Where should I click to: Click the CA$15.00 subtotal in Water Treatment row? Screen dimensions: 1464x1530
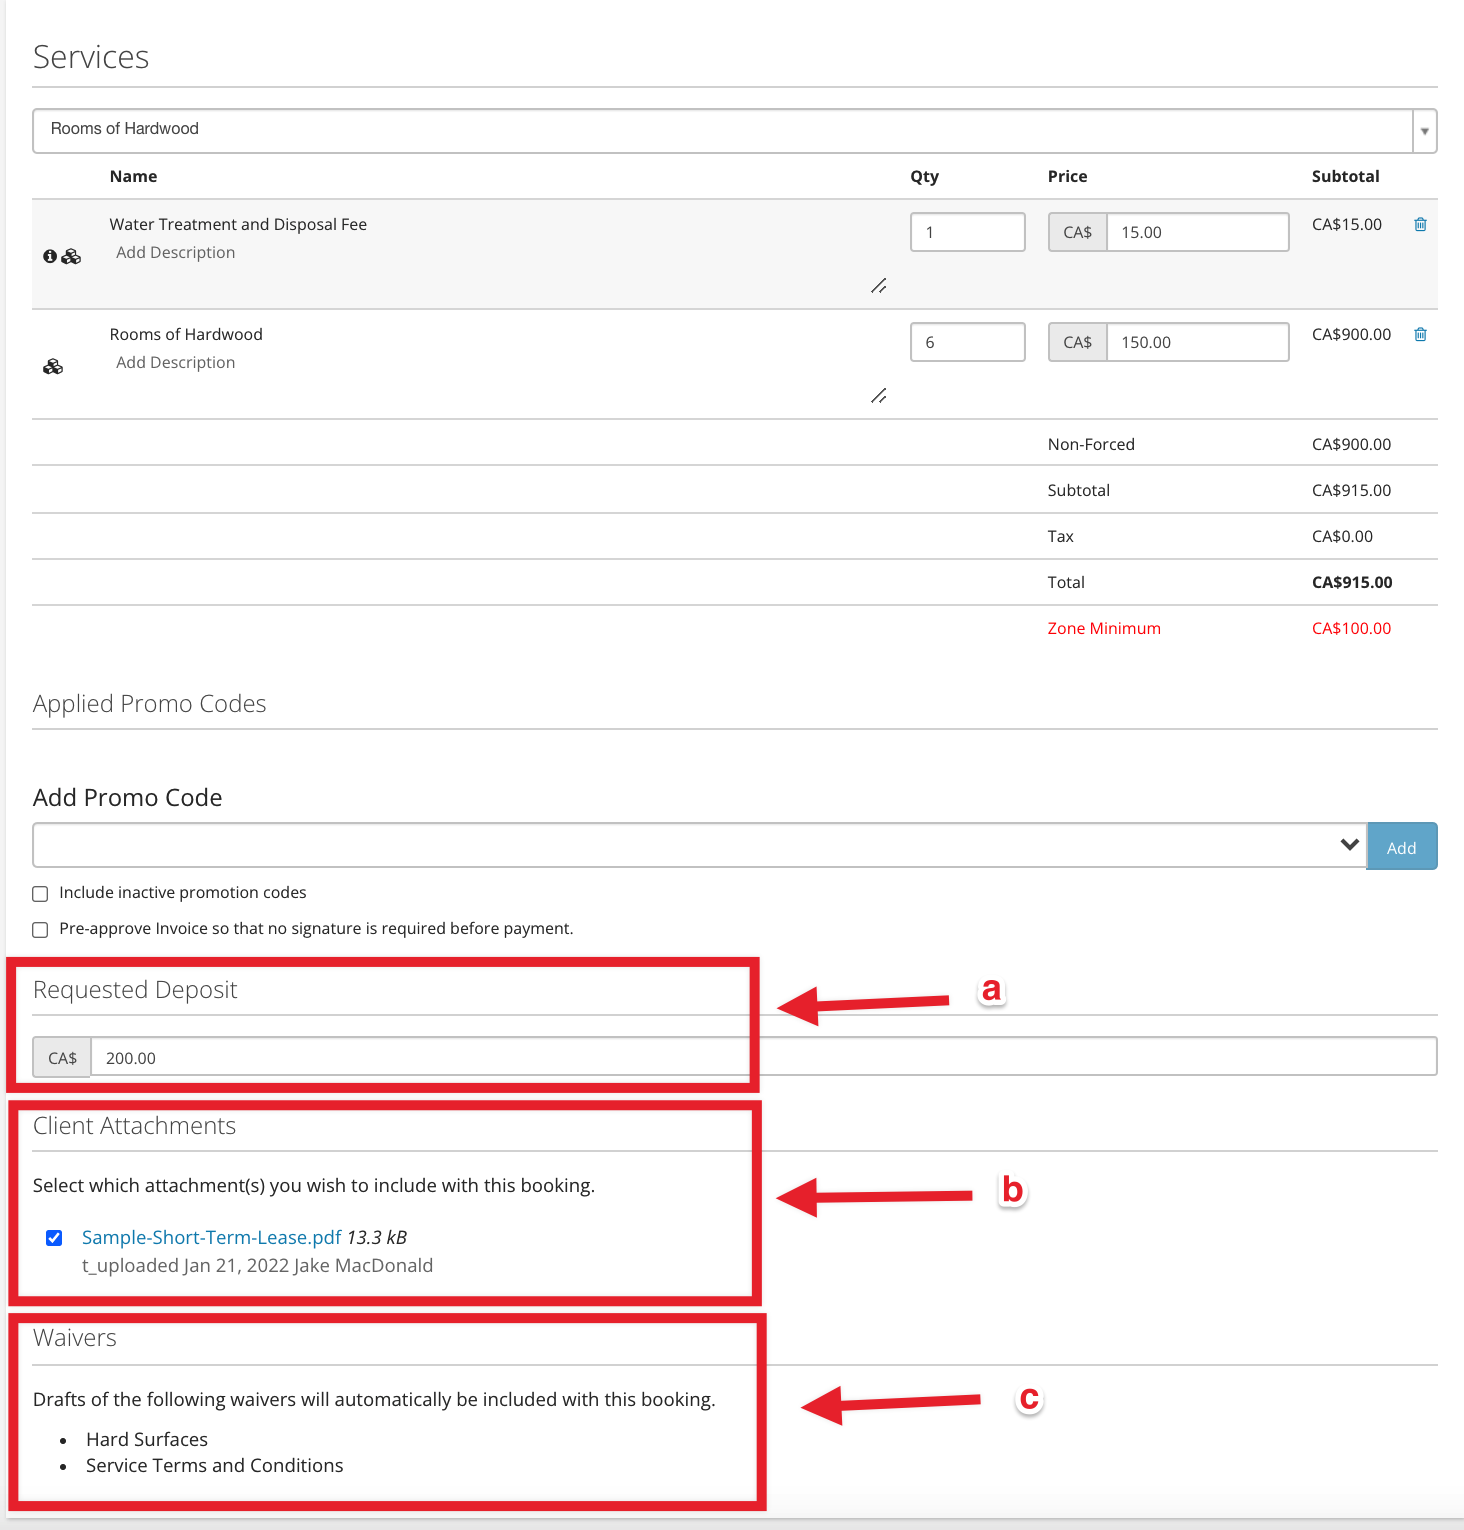(1347, 224)
